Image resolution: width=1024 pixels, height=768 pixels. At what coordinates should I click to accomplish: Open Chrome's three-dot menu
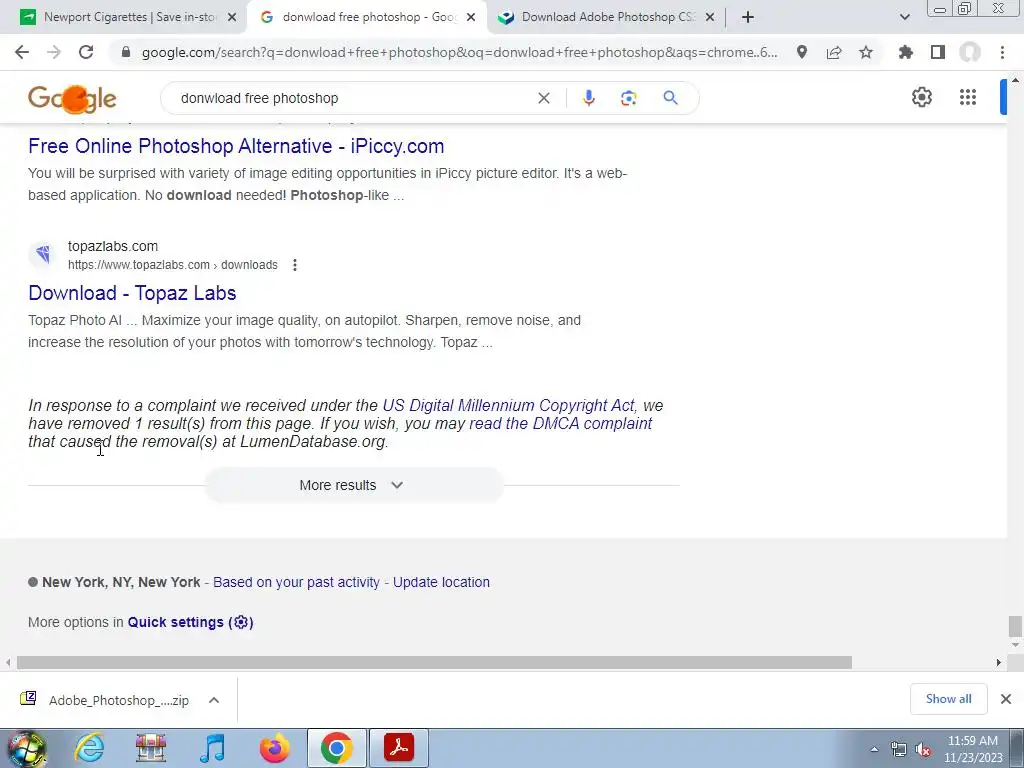pyautogui.click(x=1002, y=52)
